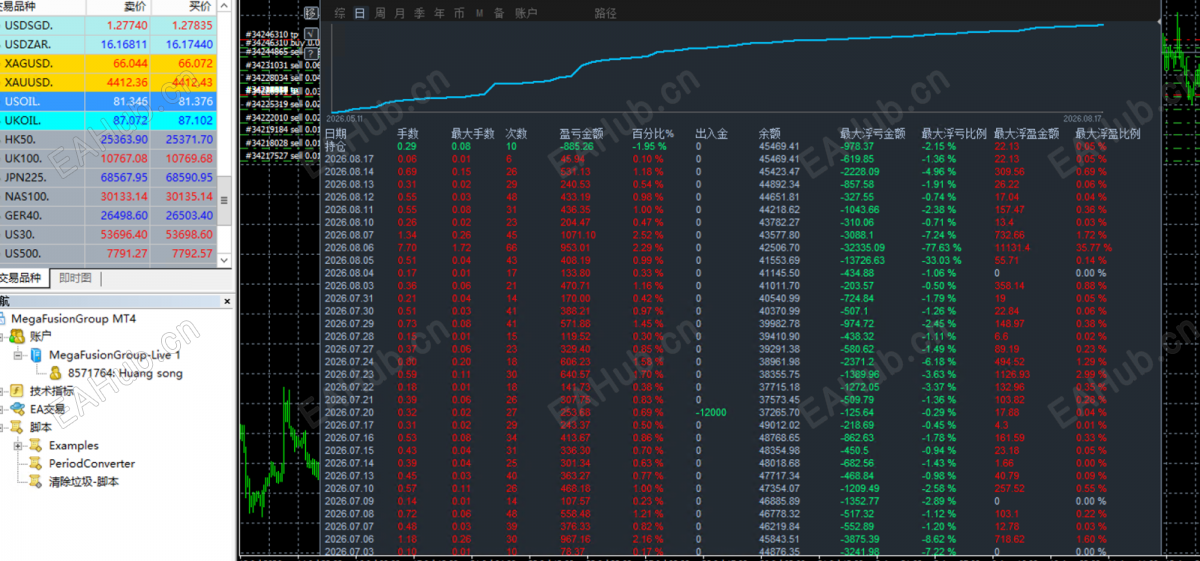
Task: Select the 季 quarterly period tab
Action: pyautogui.click(x=419, y=13)
